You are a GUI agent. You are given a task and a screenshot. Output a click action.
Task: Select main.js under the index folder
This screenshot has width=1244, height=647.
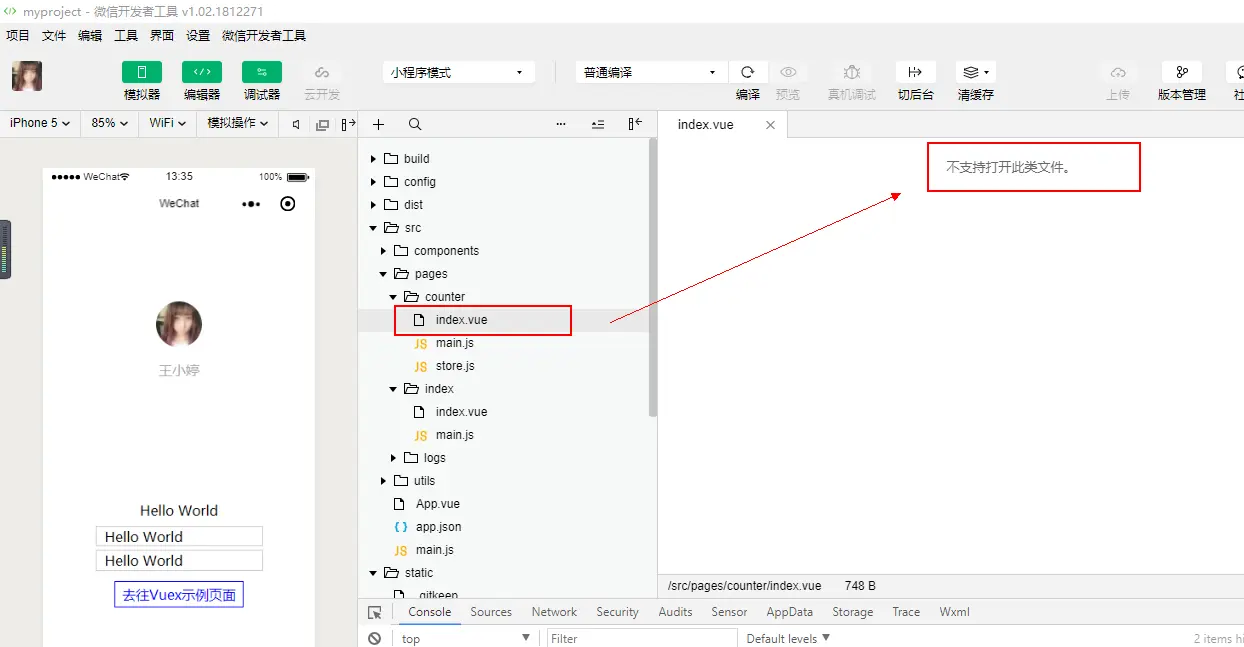(x=455, y=435)
